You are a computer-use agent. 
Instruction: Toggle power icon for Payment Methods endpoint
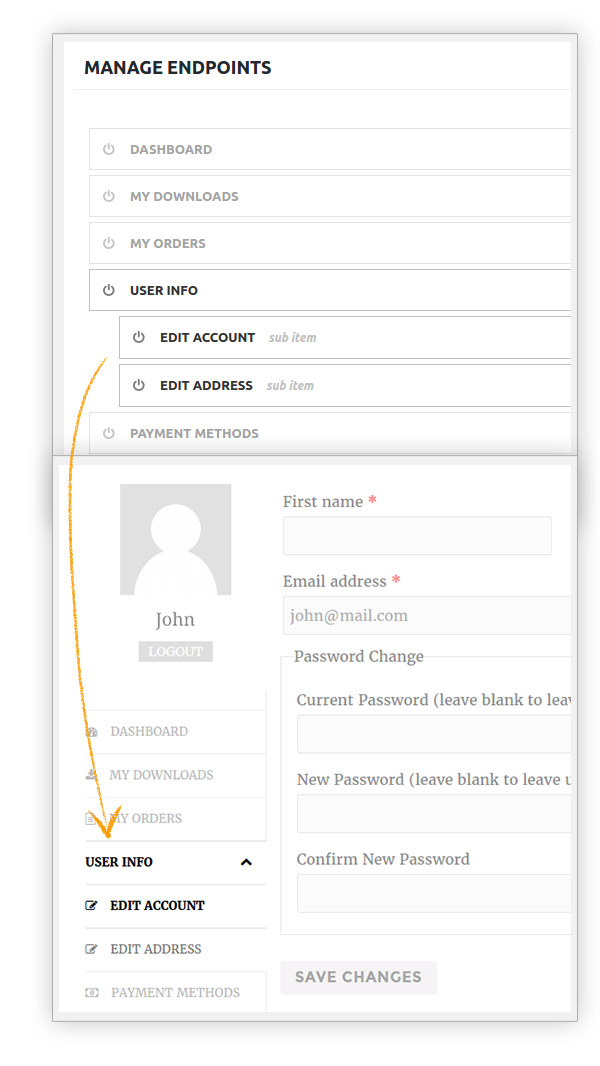tap(109, 432)
